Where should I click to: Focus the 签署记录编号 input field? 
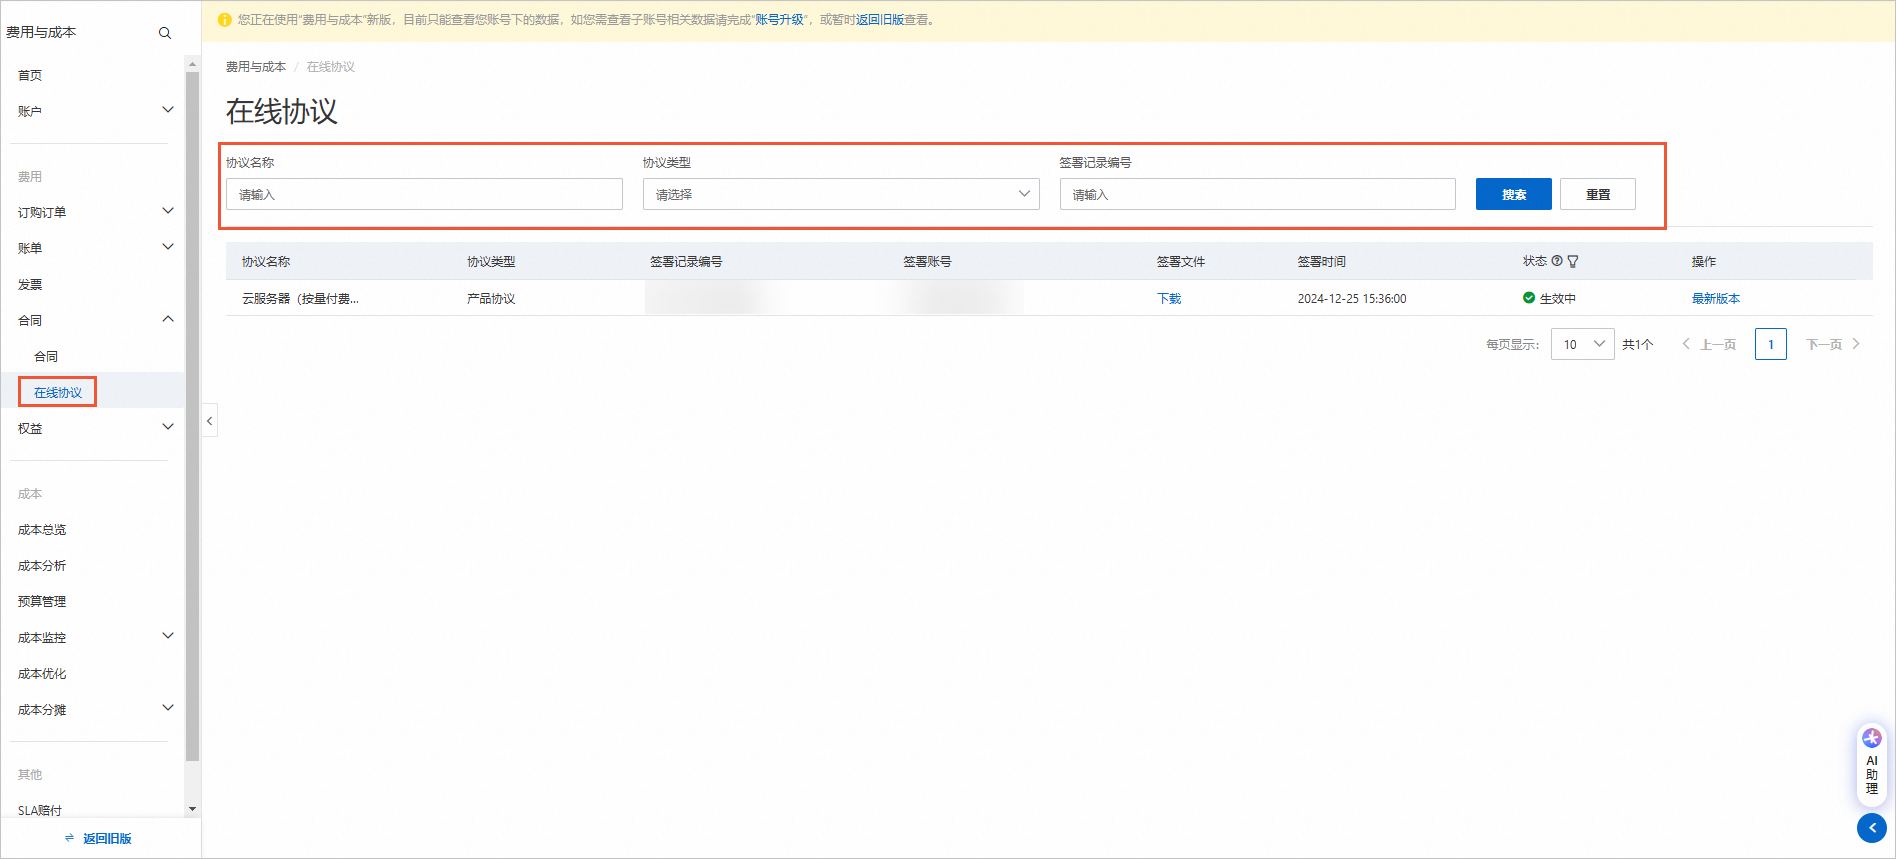[1258, 194]
